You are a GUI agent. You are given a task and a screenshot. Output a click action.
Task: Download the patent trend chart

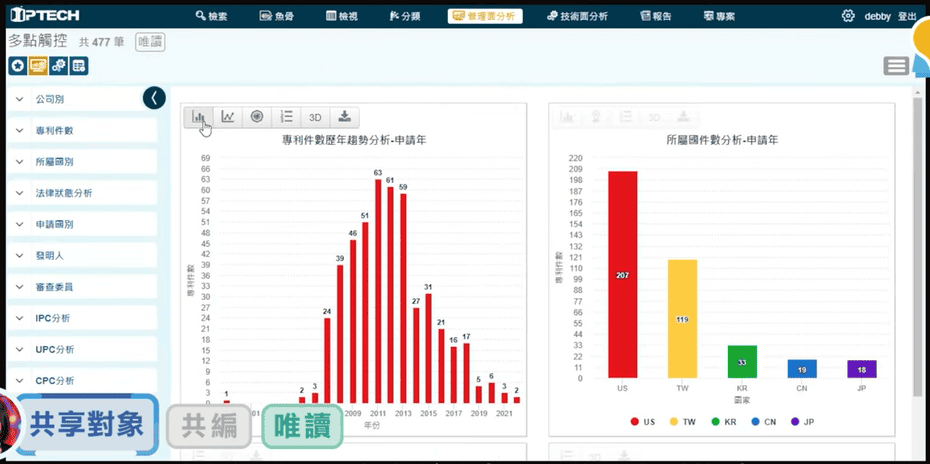click(344, 117)
